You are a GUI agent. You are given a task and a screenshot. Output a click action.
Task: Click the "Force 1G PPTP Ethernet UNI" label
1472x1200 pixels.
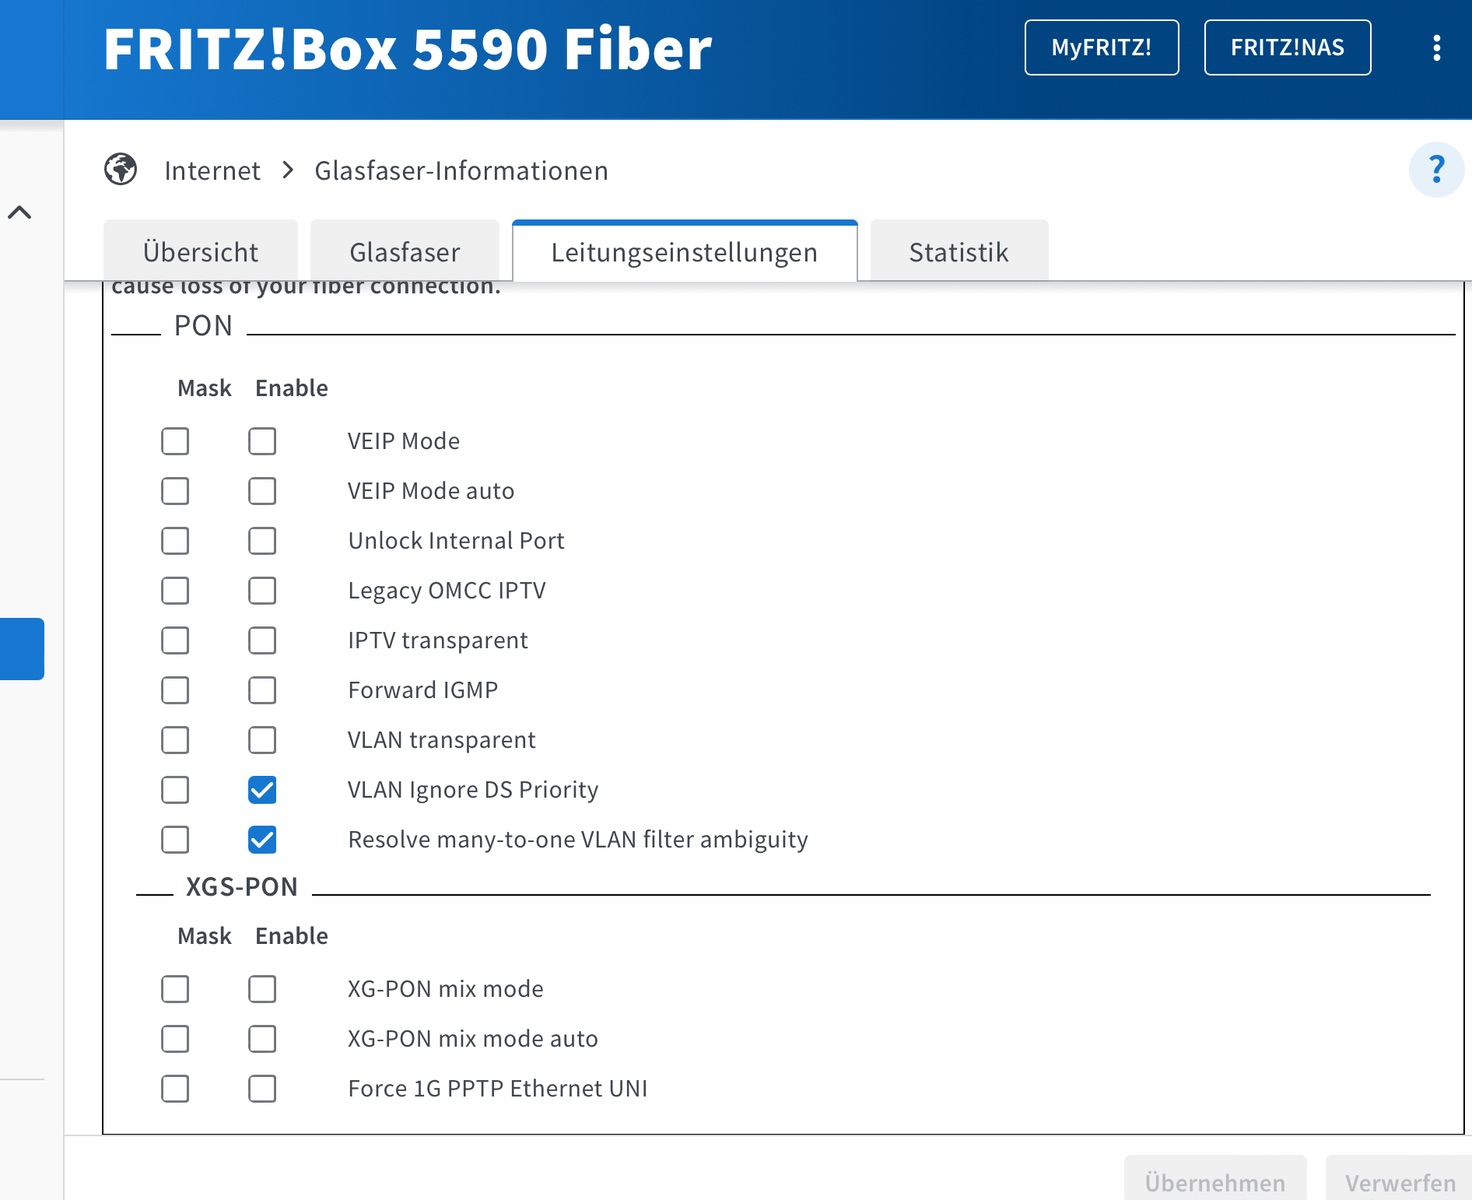tap(498, 1089)
